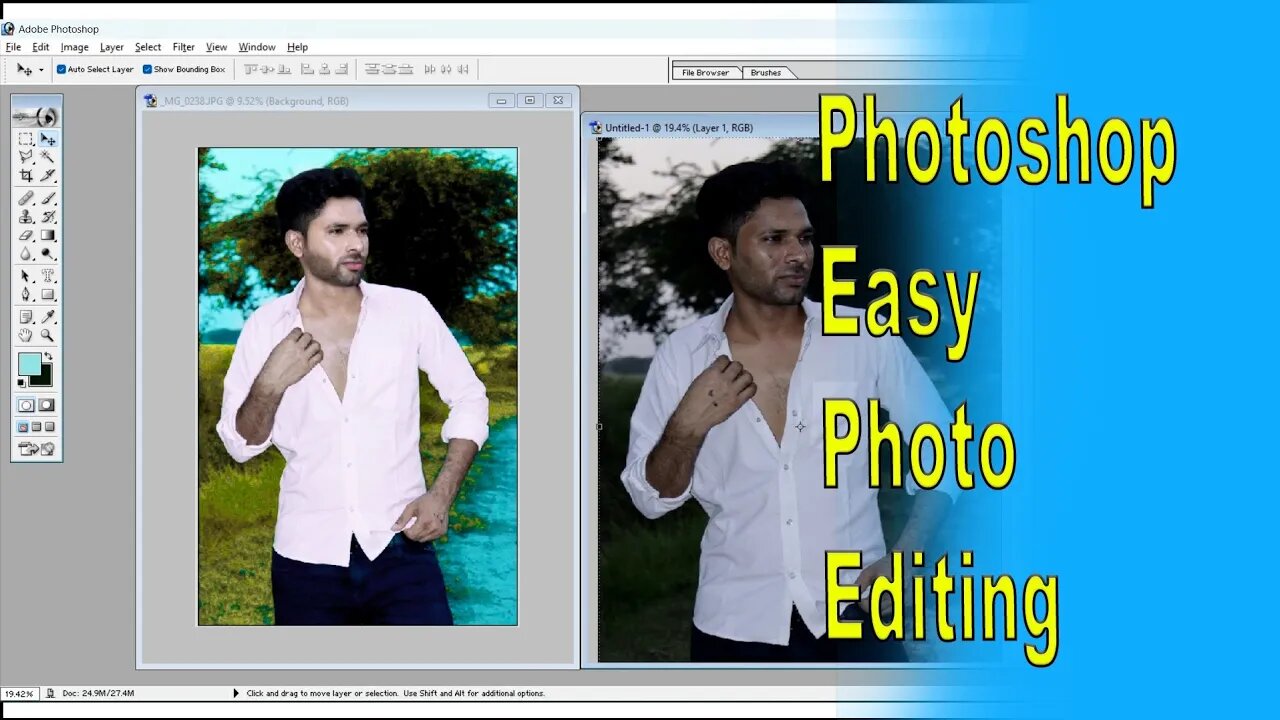Select the Rectangular Marquee tool
Image resolution: width=1280 pixels, height=720 pixels.
[x=26, y=139]
